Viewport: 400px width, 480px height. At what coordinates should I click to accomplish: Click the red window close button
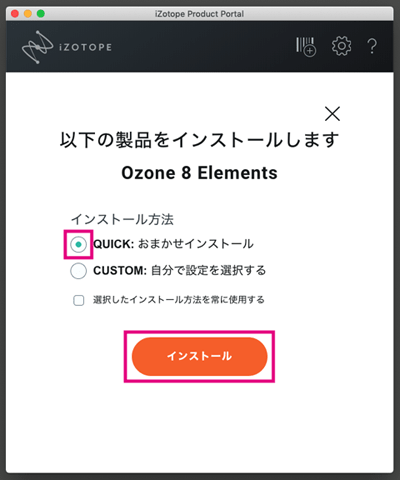click(x=15, y=14)
